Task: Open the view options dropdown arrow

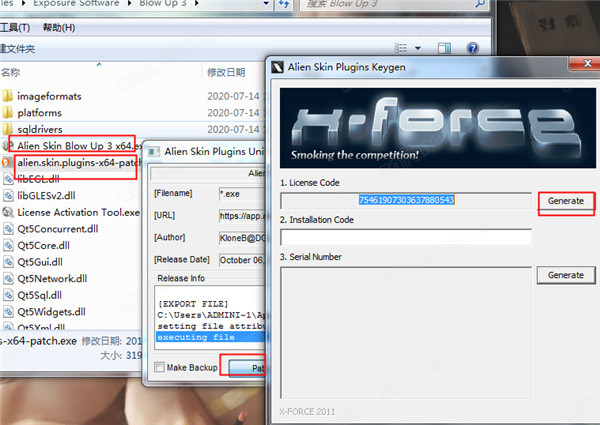Action: [418, 48]
